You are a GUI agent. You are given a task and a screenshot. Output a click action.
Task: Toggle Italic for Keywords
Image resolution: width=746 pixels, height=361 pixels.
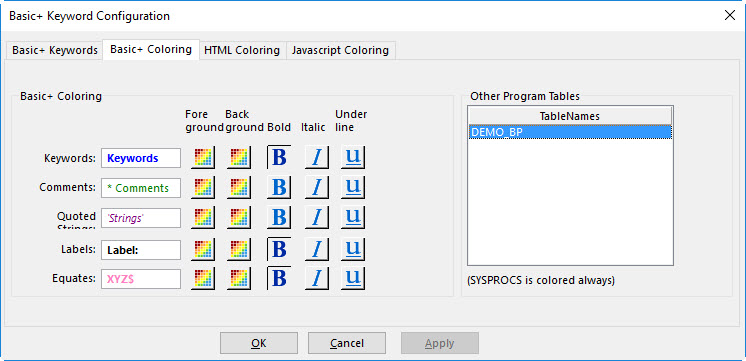(316, 157)
